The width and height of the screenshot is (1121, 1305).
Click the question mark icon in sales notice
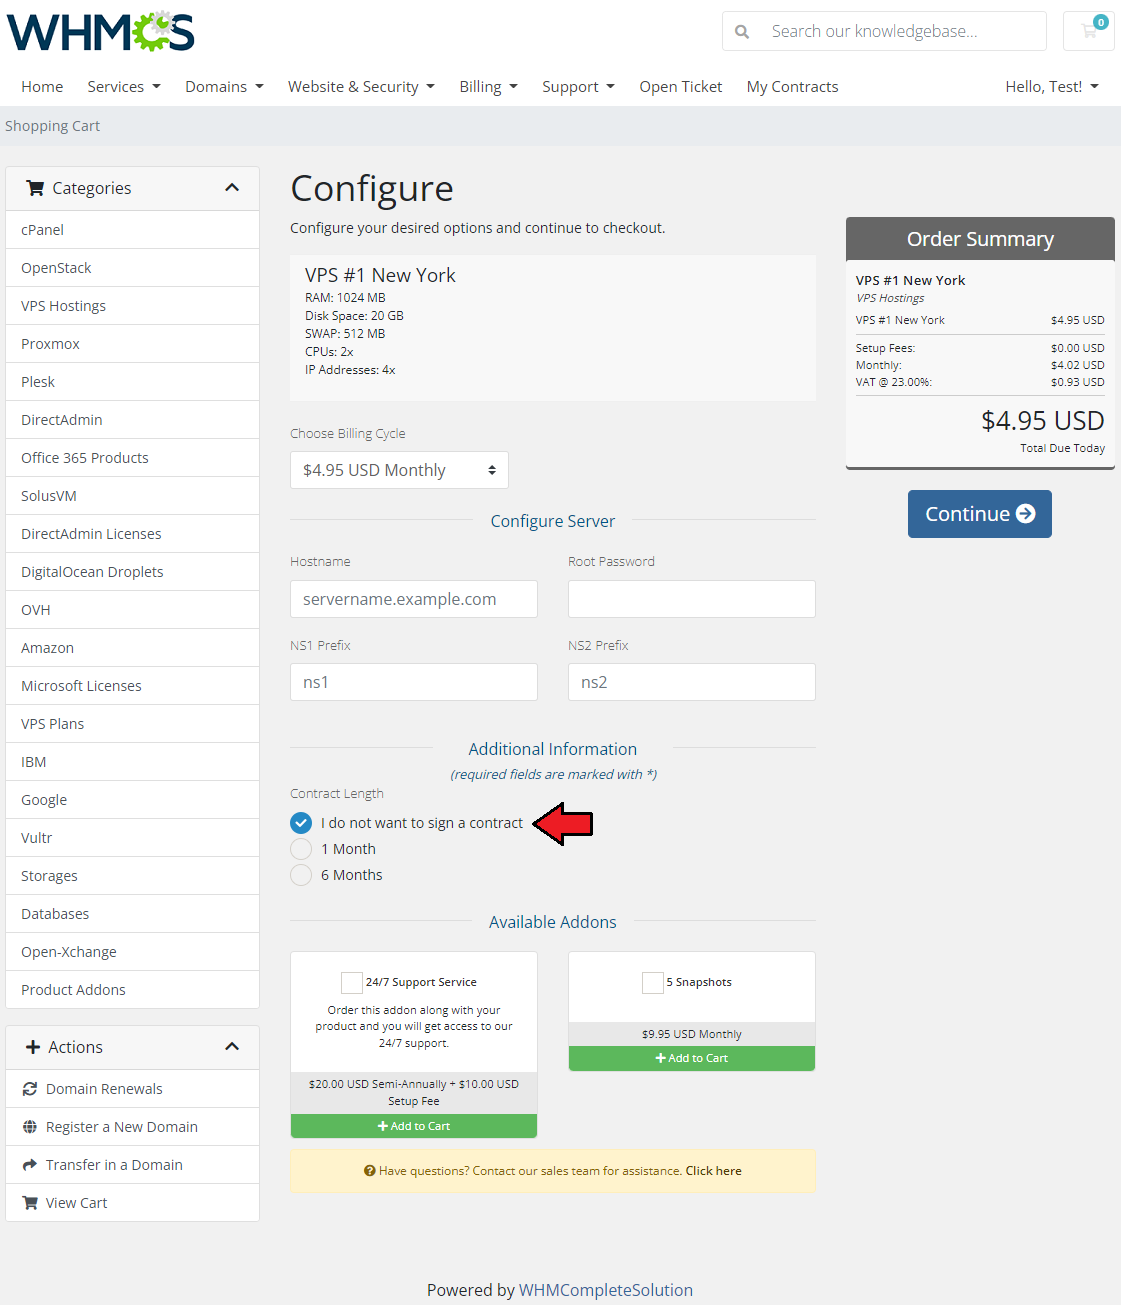tap(370, 1171)
